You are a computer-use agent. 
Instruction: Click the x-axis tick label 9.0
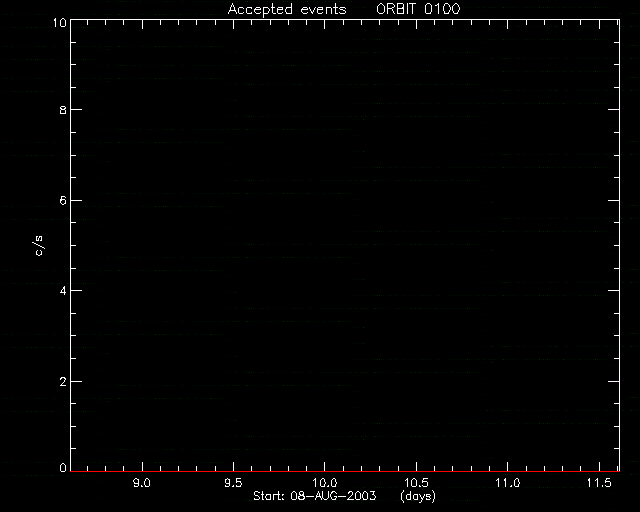[x=142, y=483]
